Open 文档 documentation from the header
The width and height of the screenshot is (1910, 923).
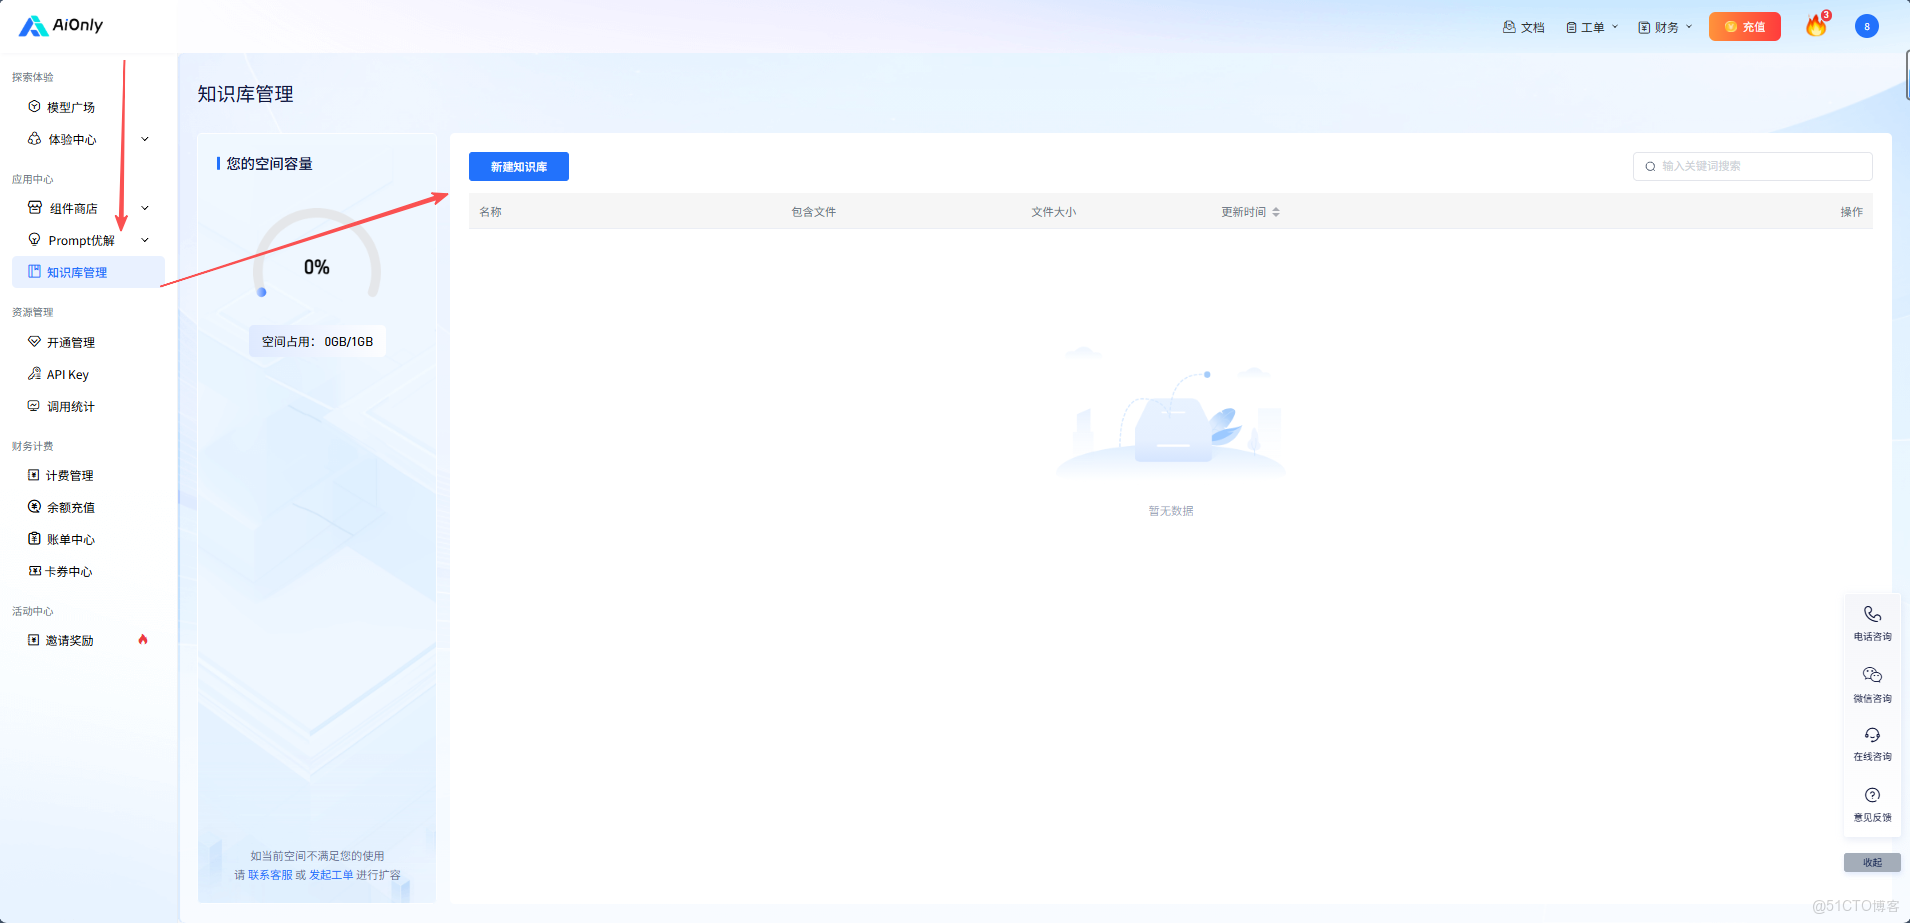coord(1523,27)
